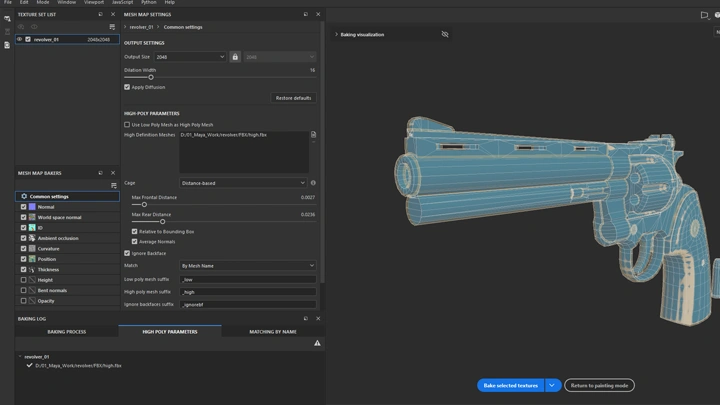Enable the Opacity baker checkbox
720x405 pixels.
point(23,301)
